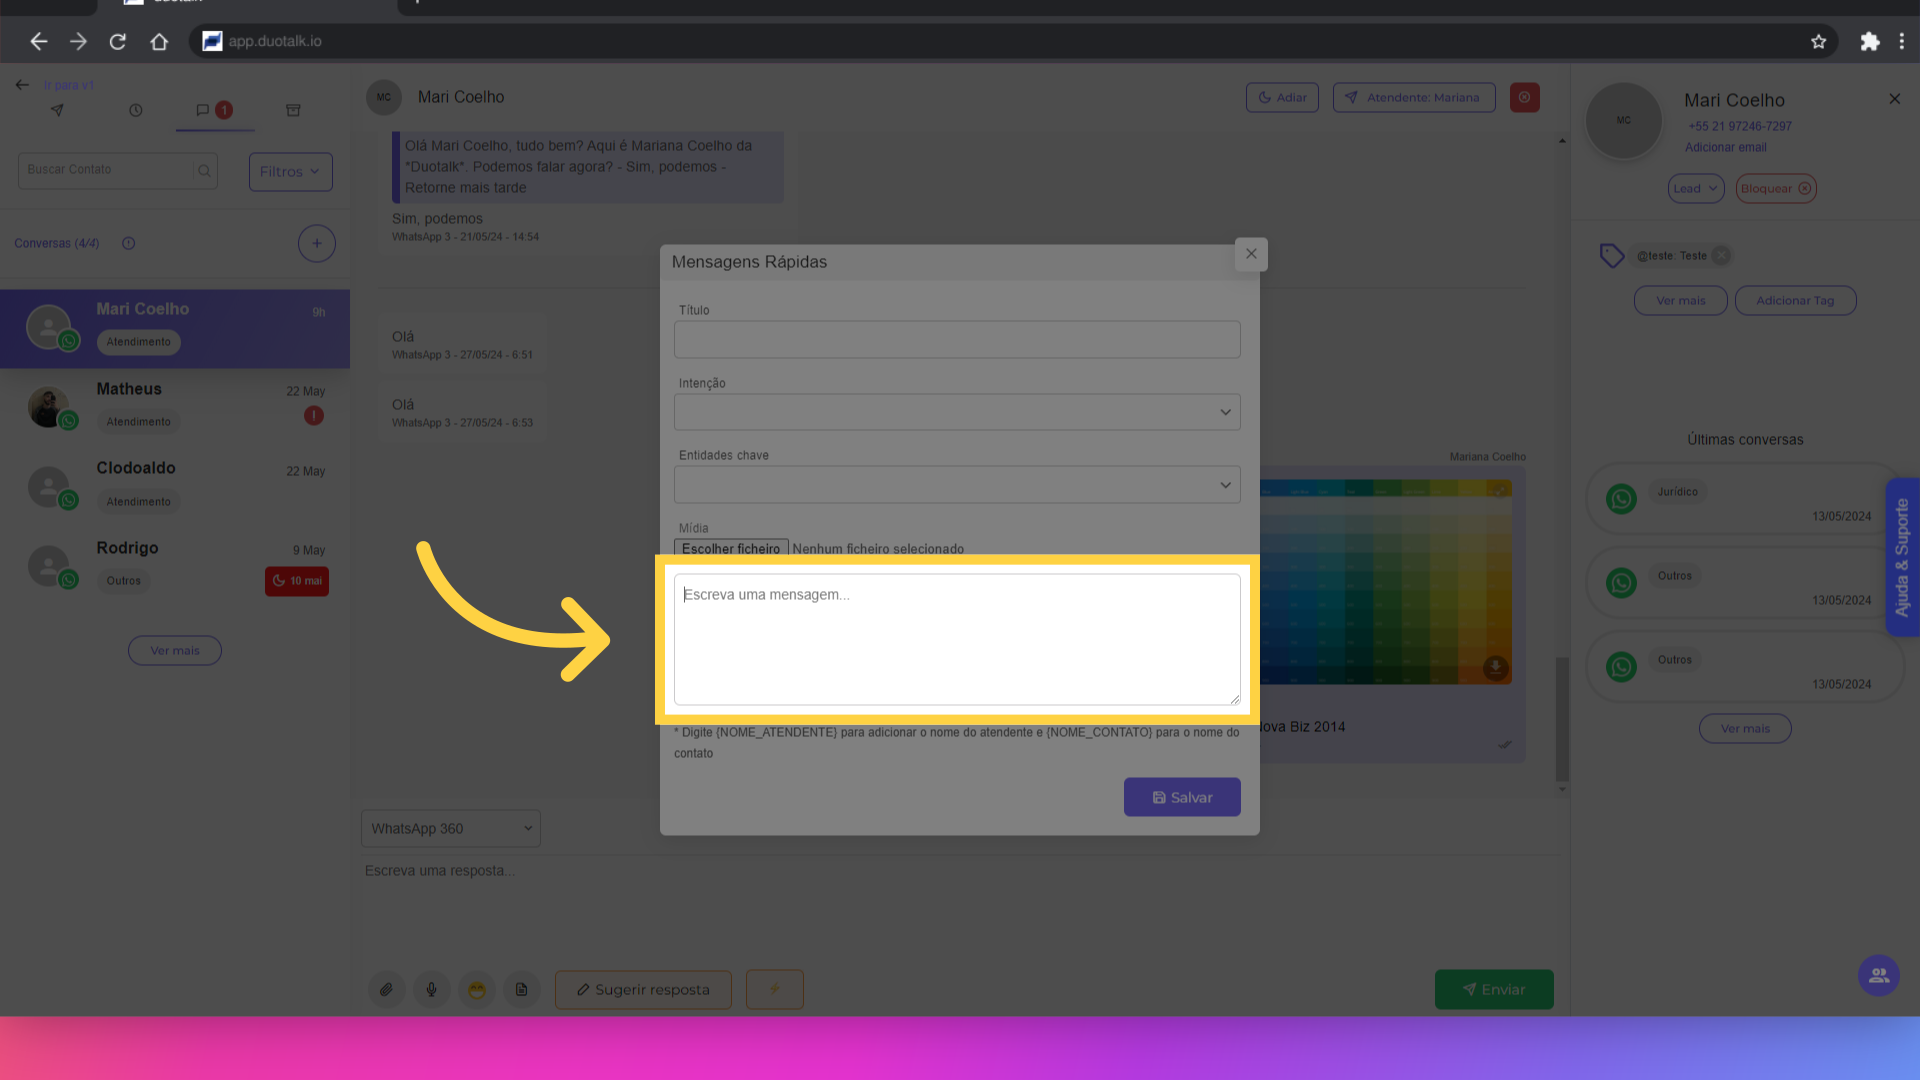This screenshot has width=1920, height=1080.
Task: Expand the Intenção dropdown
Action: [x=957, y=412]
